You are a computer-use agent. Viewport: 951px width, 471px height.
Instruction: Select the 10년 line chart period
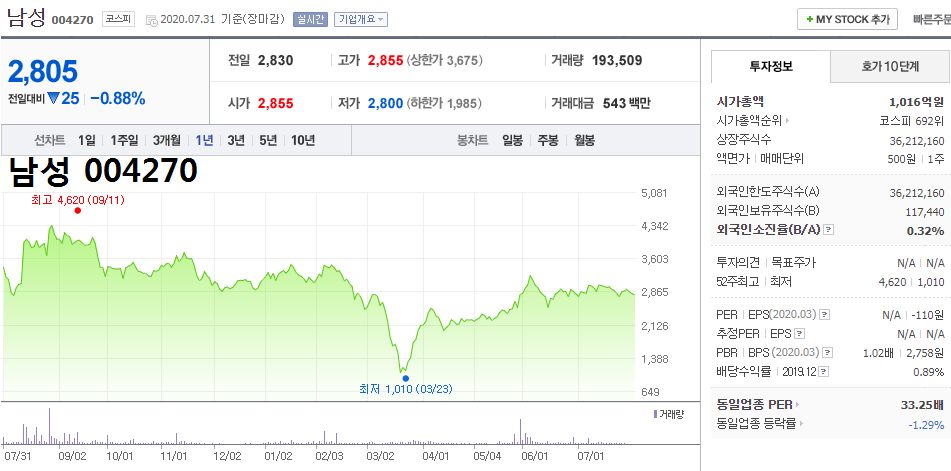tap(303, 141)
